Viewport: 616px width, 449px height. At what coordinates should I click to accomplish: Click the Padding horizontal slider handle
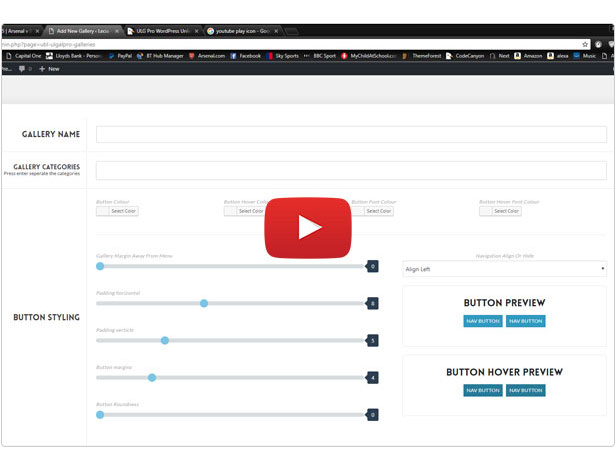coord(204,303)
